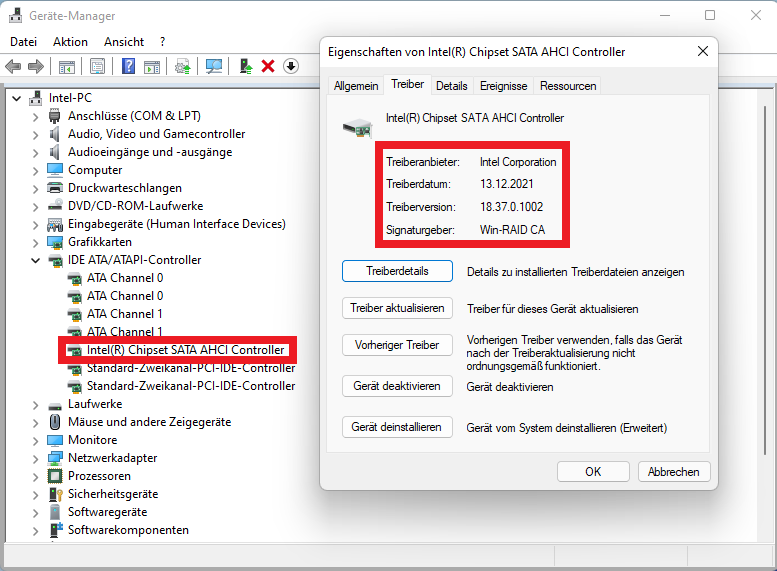
Task: Click the red X Uninstall device icon
Action: click(268, 66)
